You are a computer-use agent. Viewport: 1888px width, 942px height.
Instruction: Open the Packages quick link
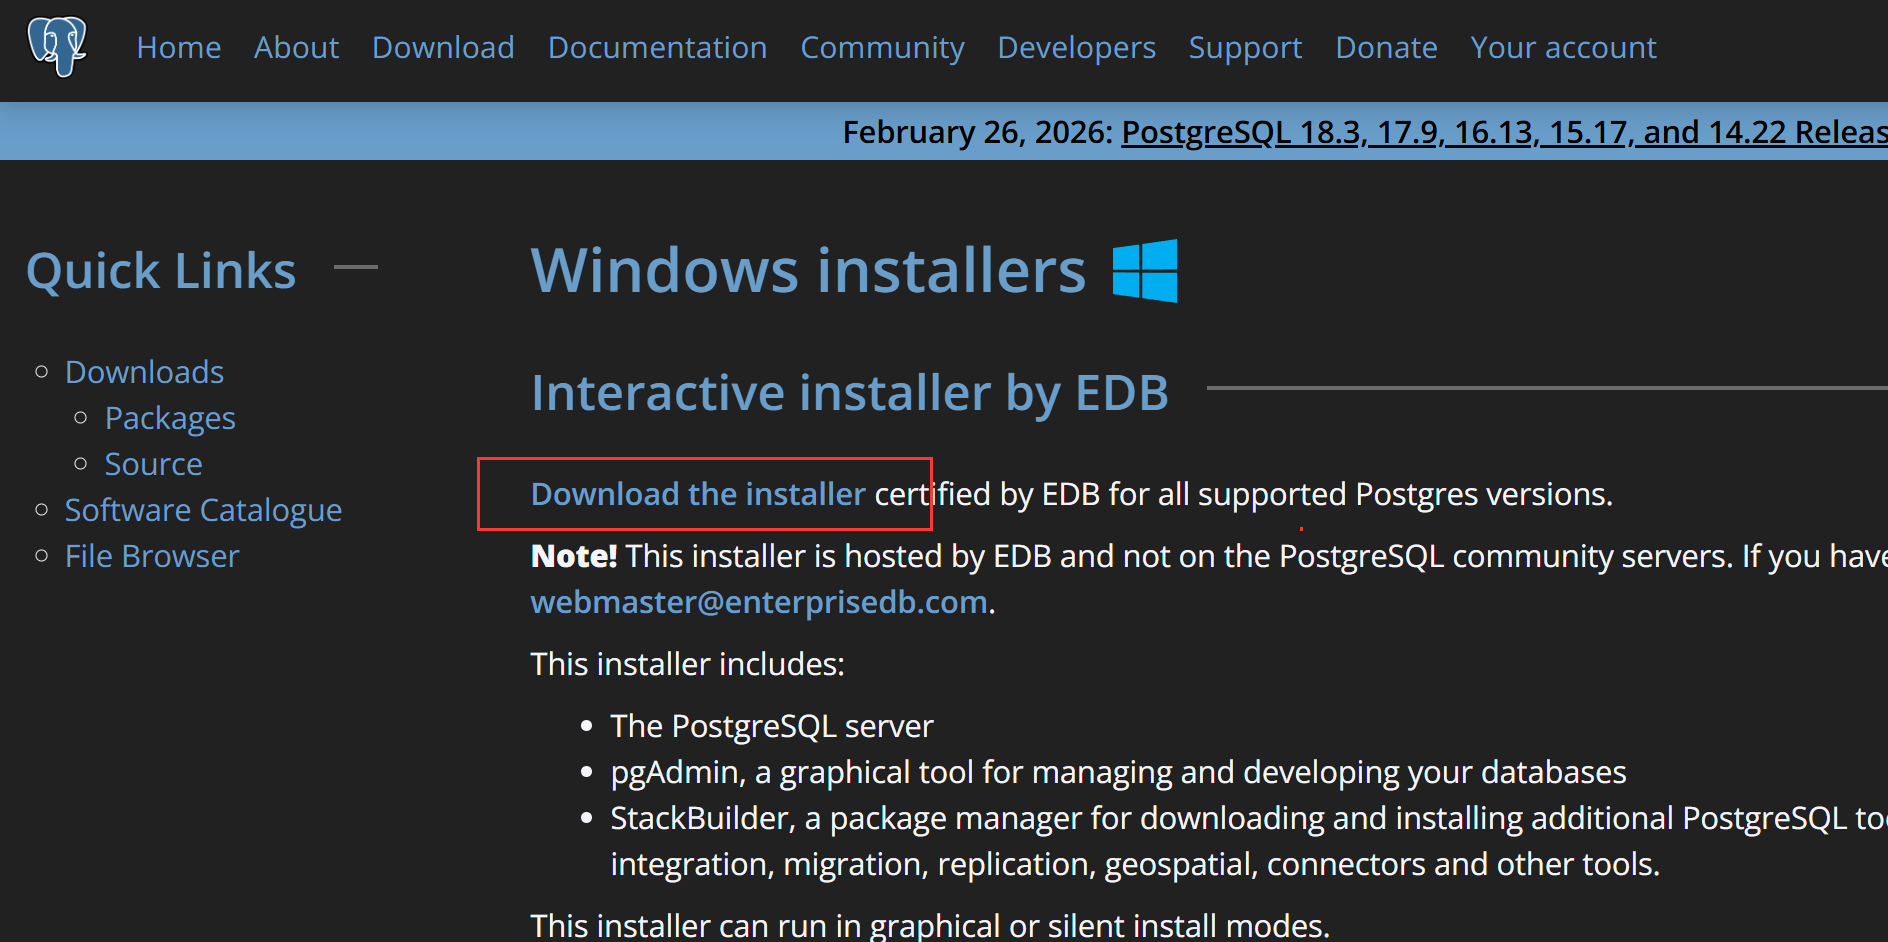click(170, 418)
